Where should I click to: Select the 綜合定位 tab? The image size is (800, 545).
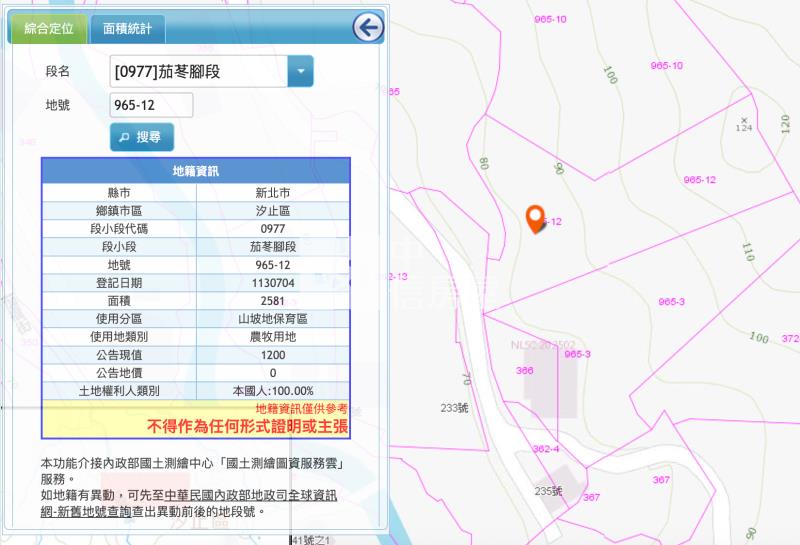[48, 29]
